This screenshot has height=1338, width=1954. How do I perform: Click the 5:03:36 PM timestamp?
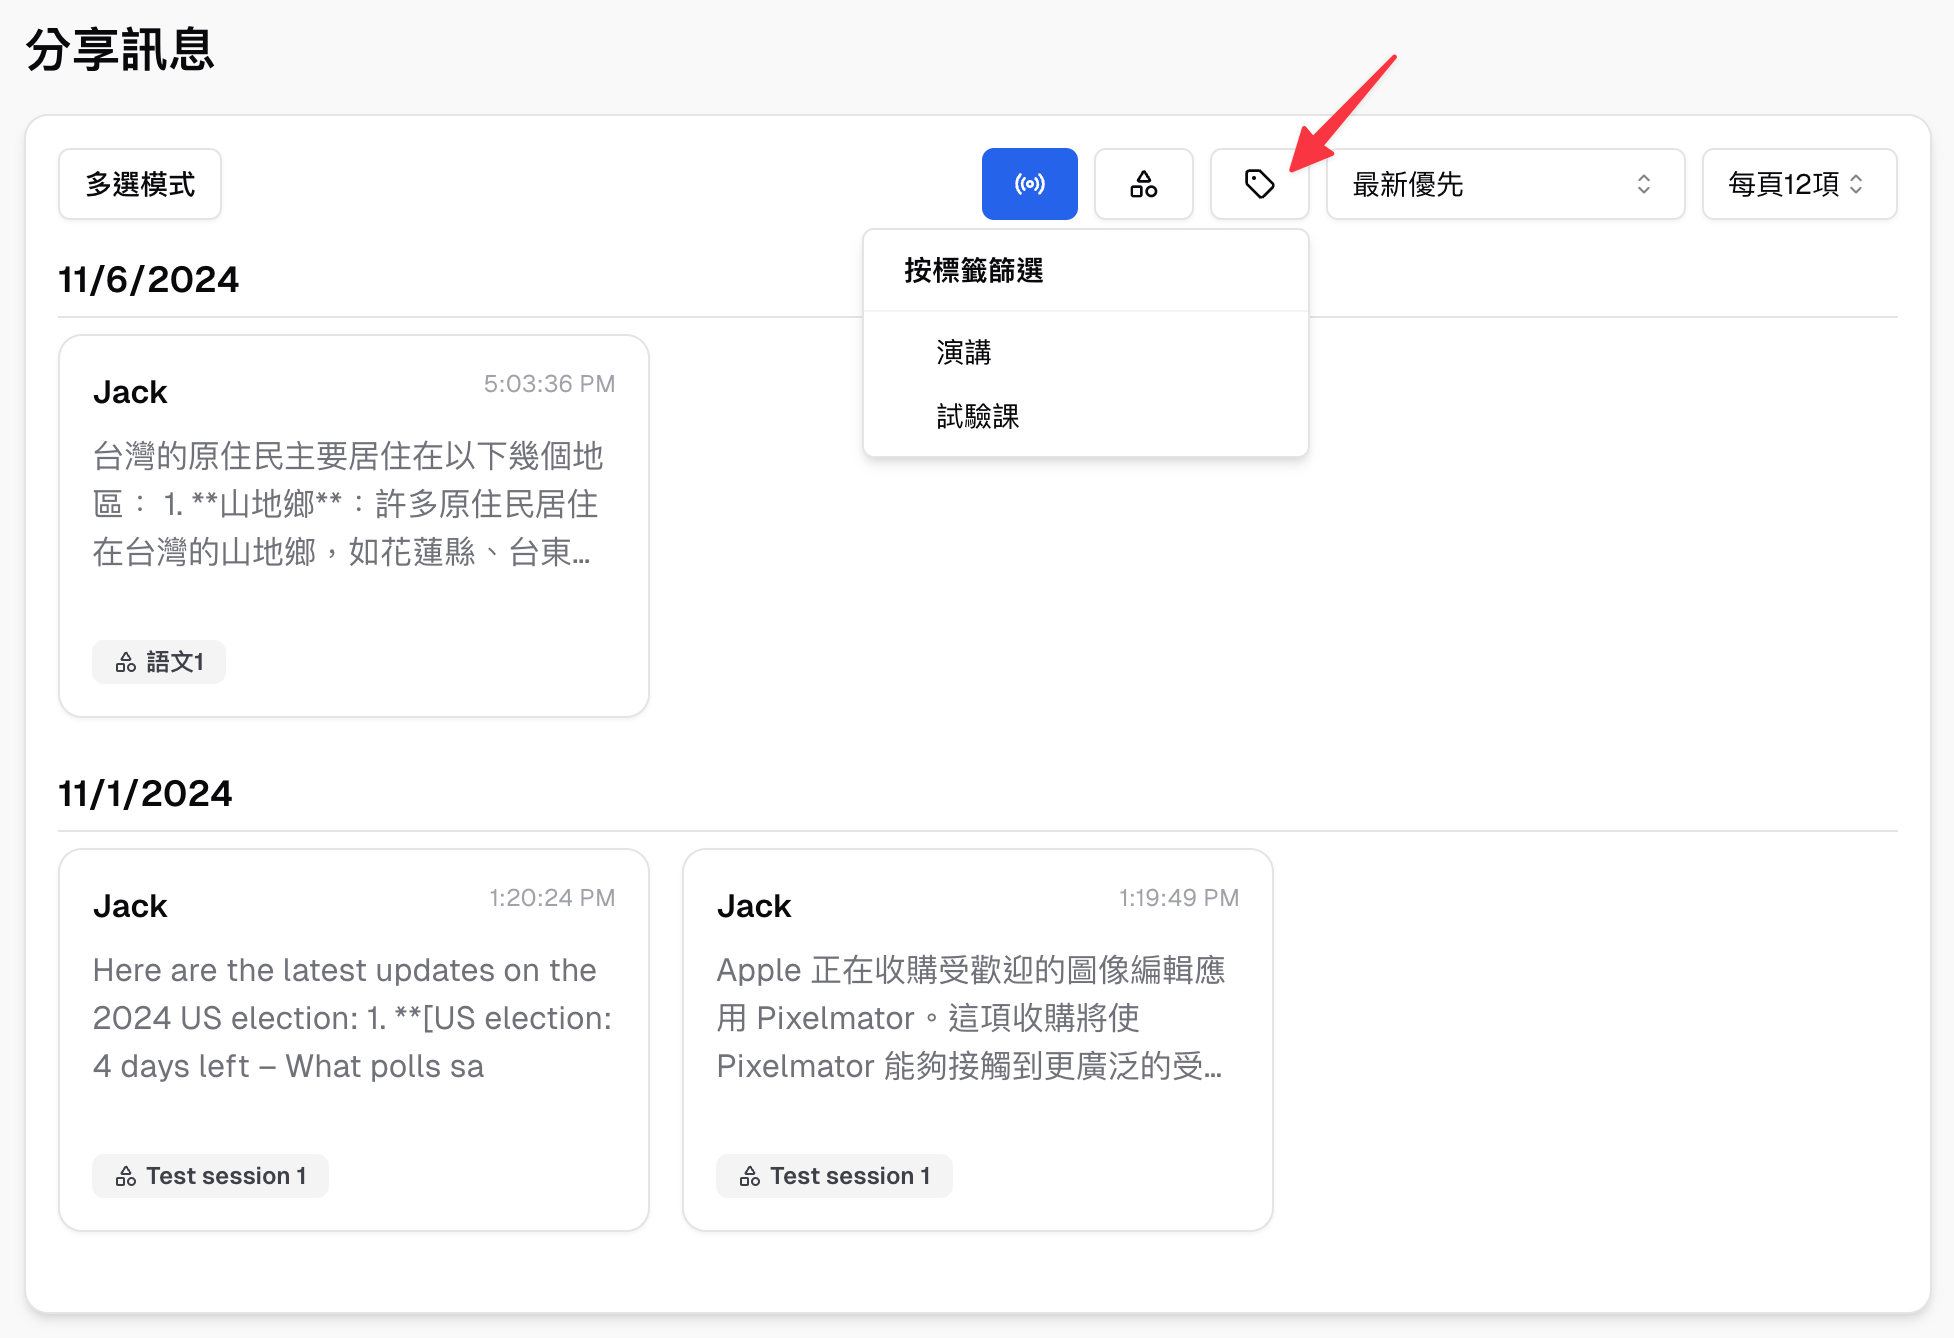[x=549, y=384]
